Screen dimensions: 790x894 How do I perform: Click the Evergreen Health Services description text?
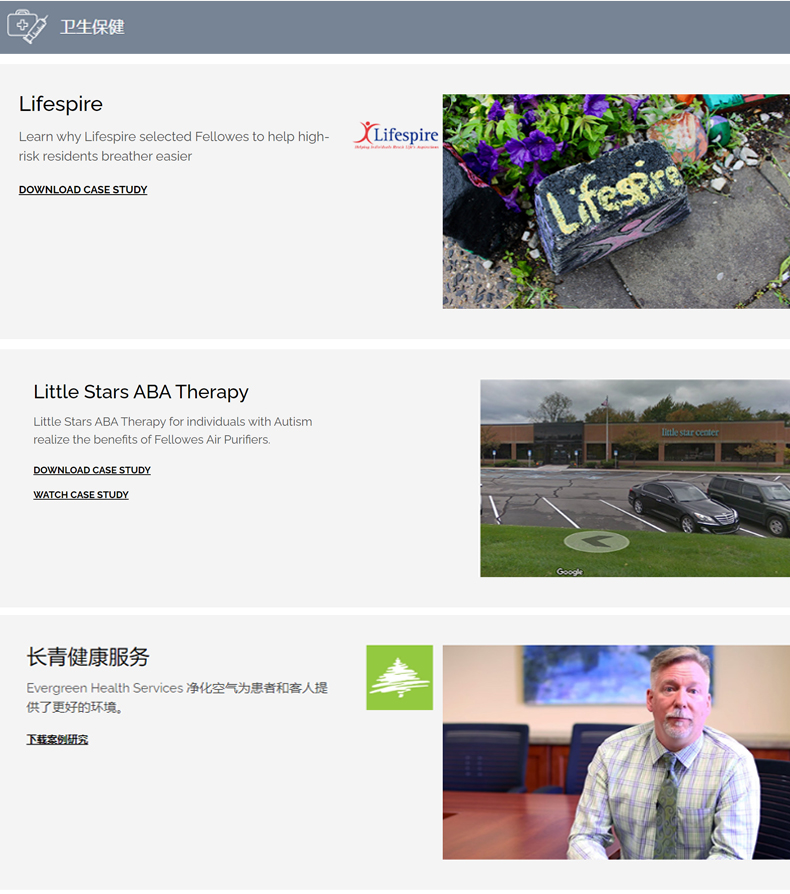(177, 697)
